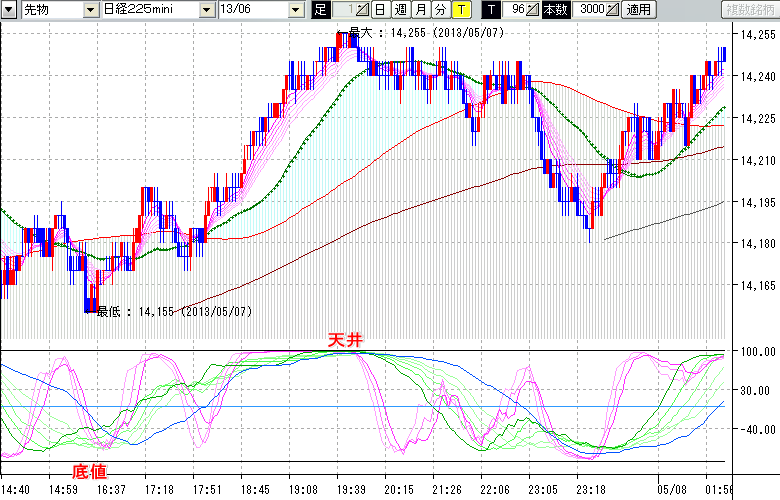The image size is (780, 500).
Task: Expand the 13/06 contract month dropdown
Action: click(x=295, y=10)
